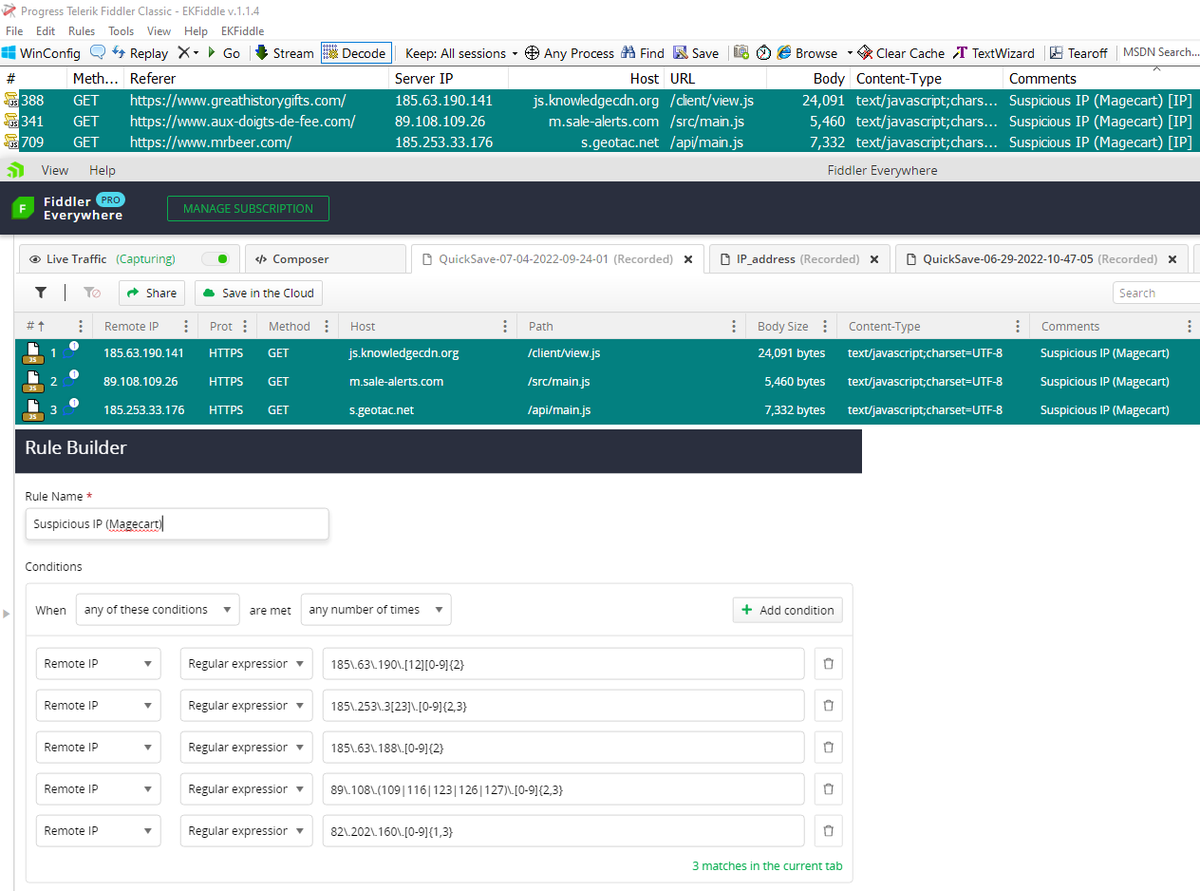Image resolution: width=1200 pixels, height=891 pixels.
Task: Click the comment bubble icon in Fiddler Classic toolbar
Action: [98, 53]
